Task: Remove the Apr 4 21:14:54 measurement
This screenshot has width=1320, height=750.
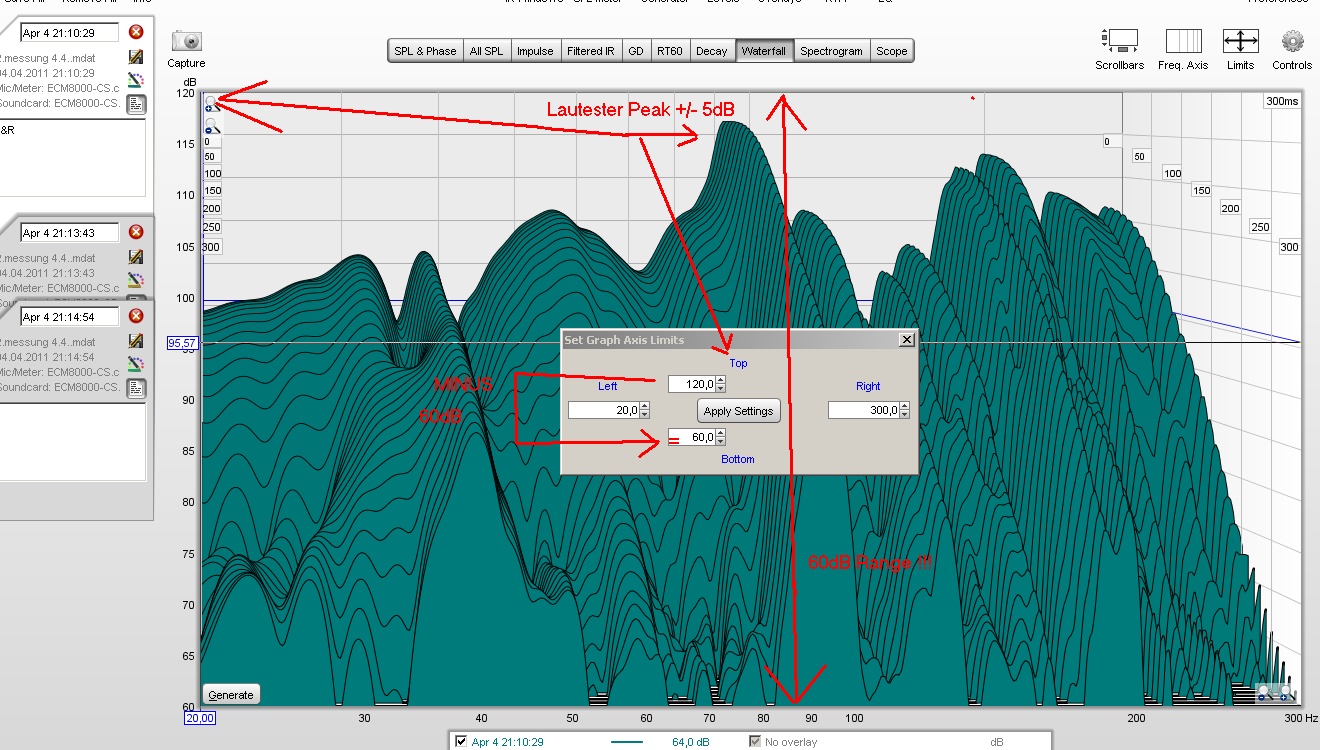Action: [136, 316]
